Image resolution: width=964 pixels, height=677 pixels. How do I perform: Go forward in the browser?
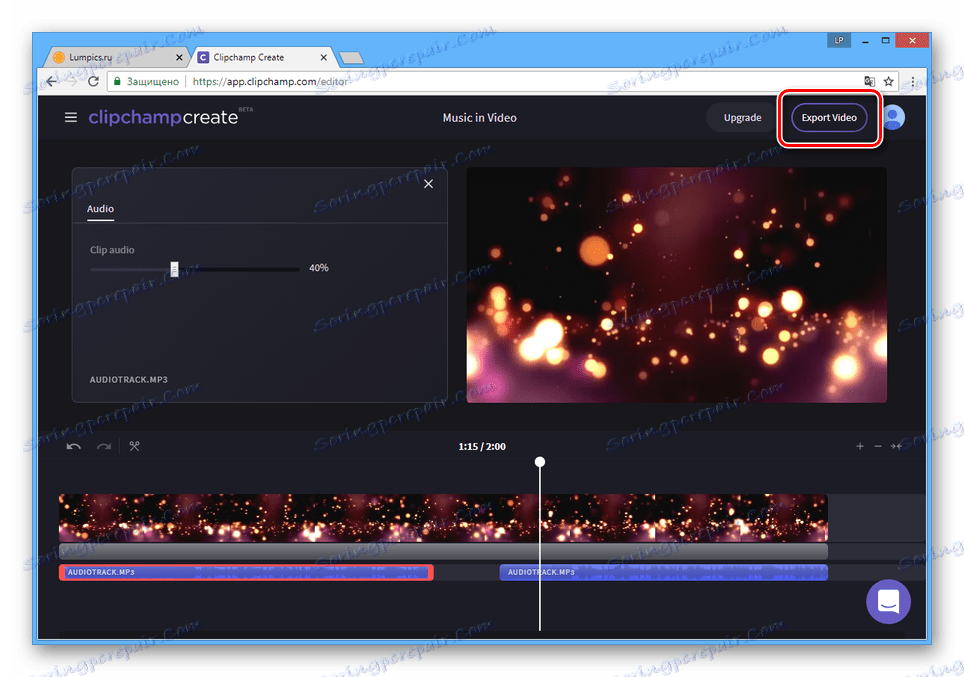point(73,81)
